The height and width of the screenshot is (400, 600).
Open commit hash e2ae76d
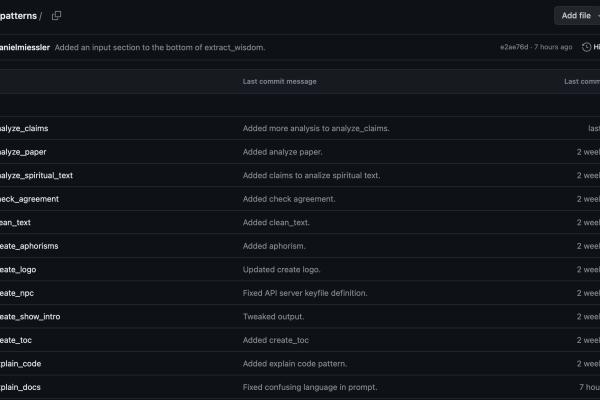514,47
